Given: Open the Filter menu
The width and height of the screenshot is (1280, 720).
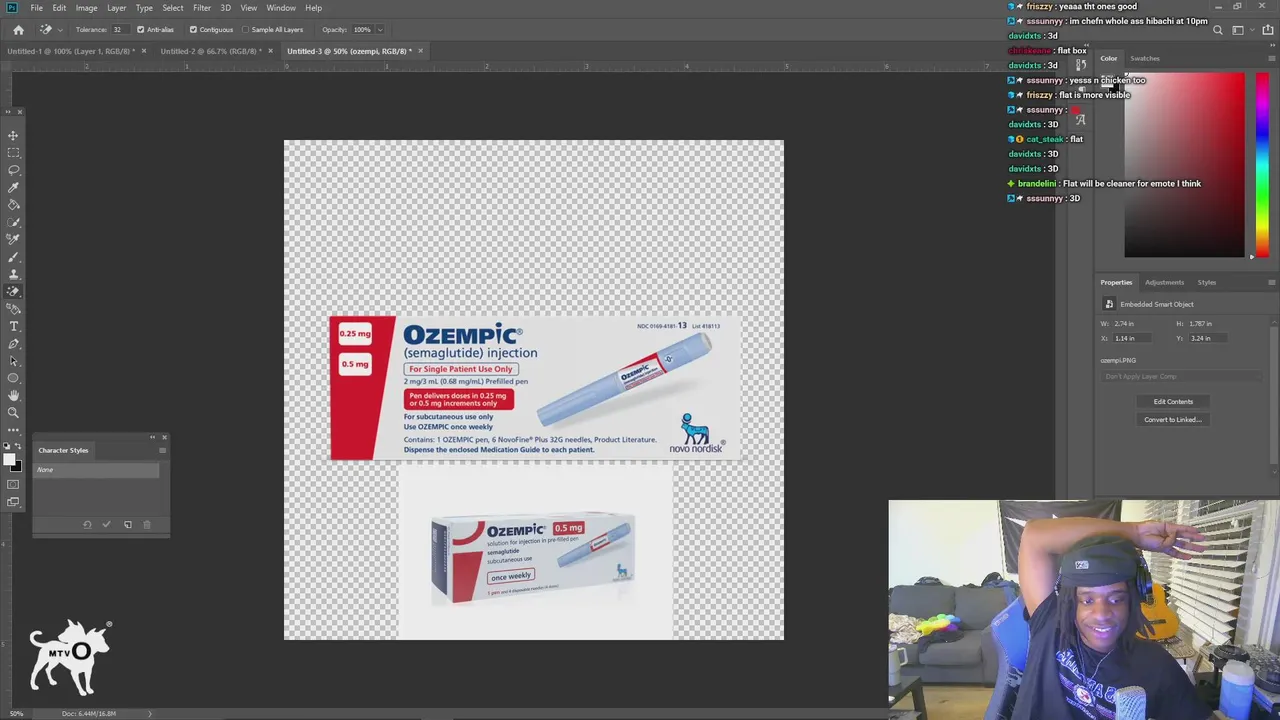Looking at the screenshot, I should (x=201, y=8).
